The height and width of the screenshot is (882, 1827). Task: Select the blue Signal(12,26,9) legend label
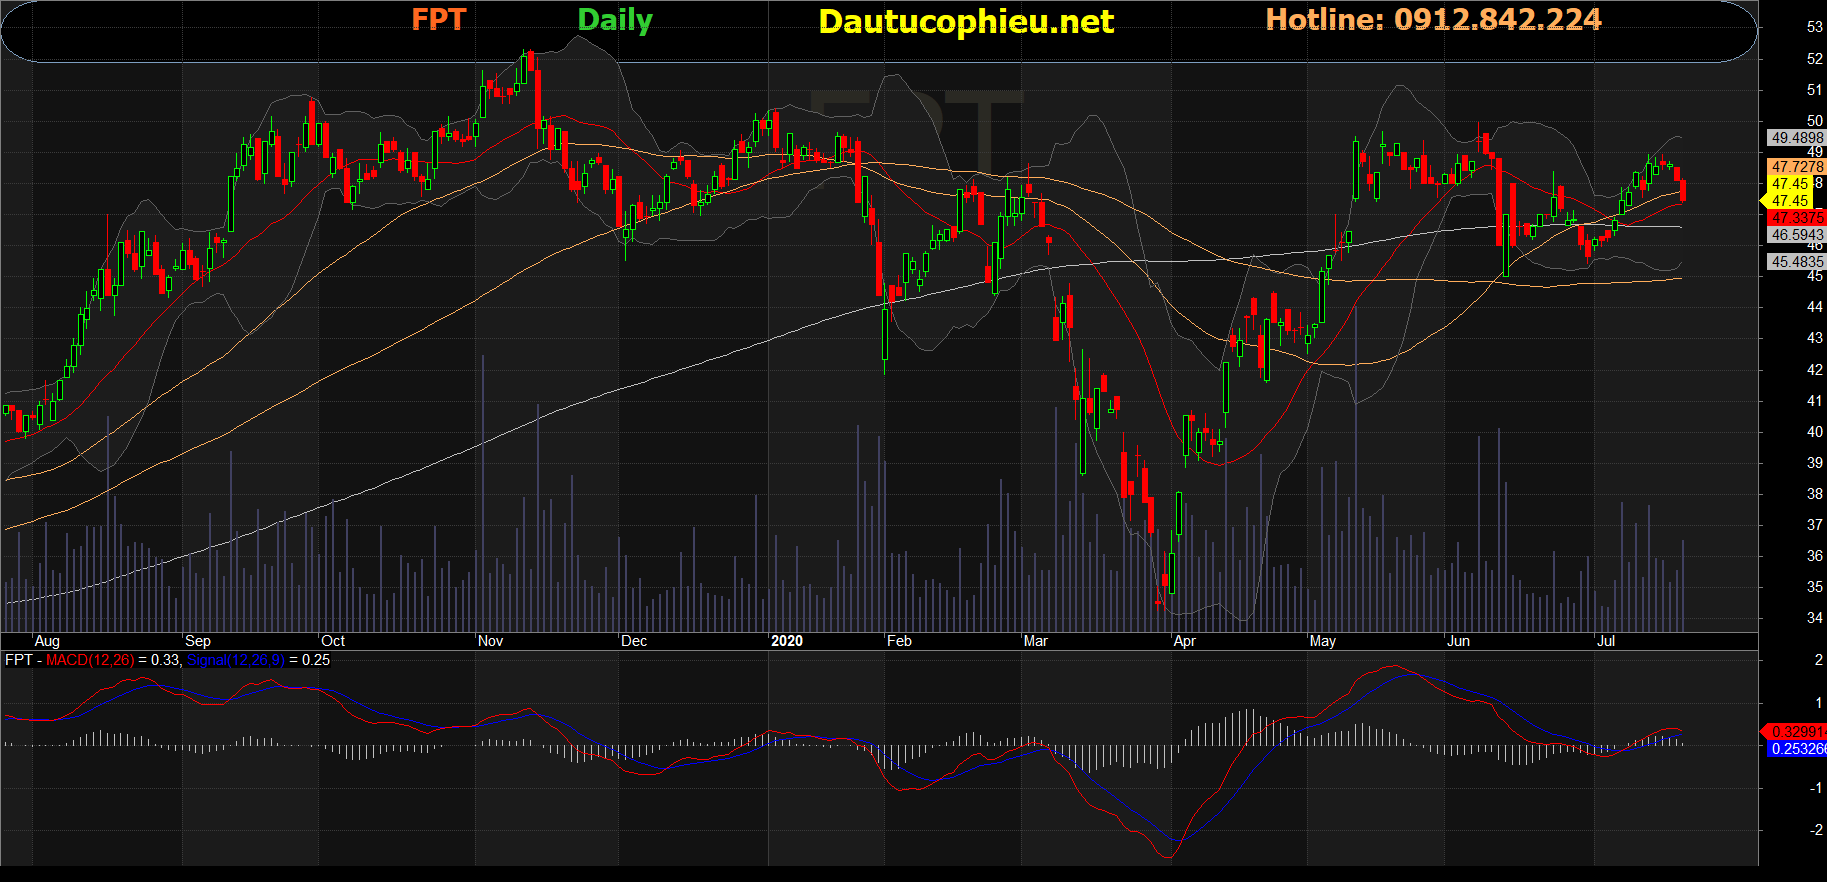coord(235,660)
